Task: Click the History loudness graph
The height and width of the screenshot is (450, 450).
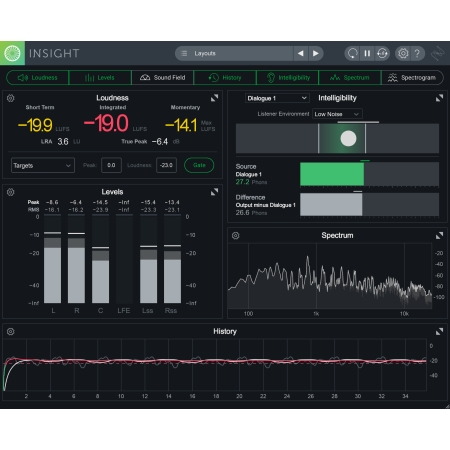Action: [215, 365]
